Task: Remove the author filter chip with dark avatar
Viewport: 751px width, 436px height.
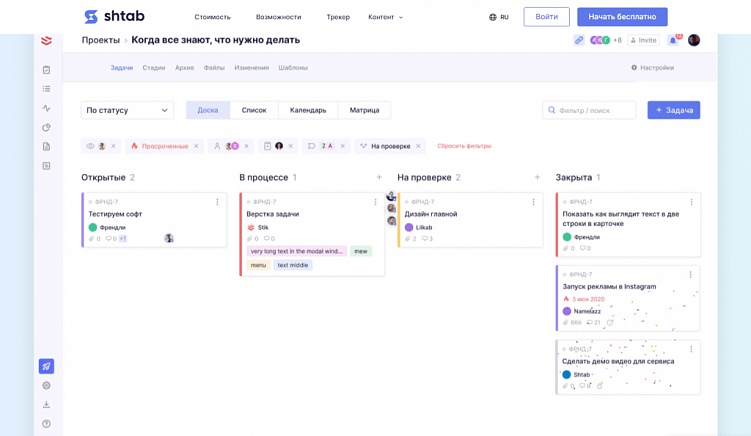Action: [291, 146]
